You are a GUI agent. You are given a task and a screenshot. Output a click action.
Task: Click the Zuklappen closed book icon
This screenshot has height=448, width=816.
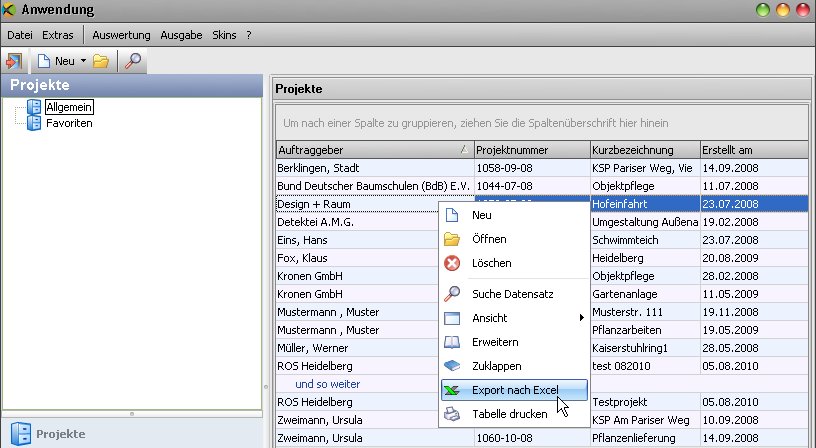[x=452, y=366]
